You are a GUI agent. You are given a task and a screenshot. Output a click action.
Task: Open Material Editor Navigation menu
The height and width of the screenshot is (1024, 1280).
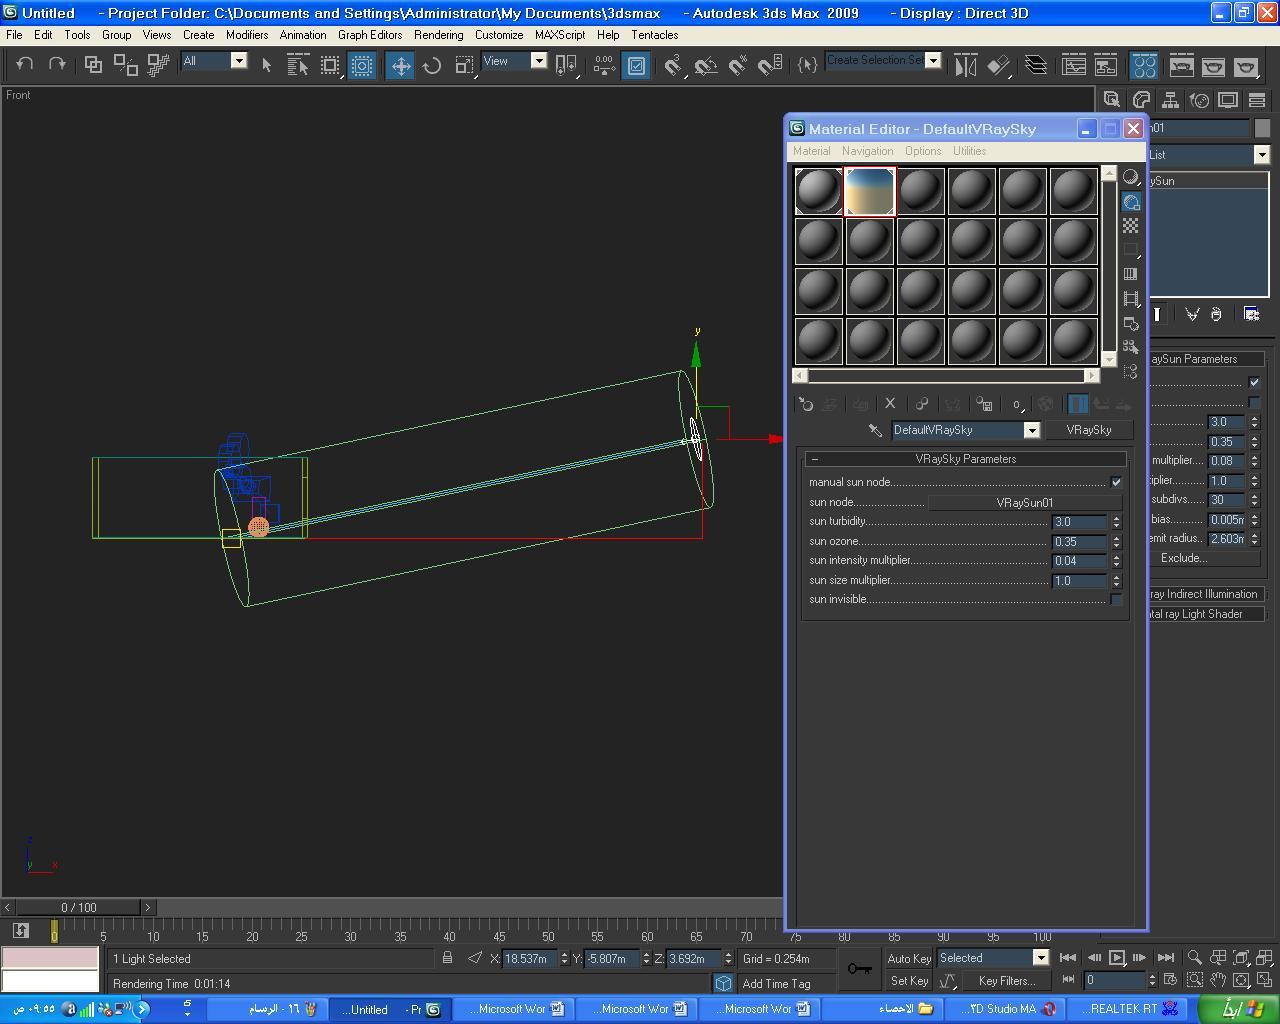point(867,151)
